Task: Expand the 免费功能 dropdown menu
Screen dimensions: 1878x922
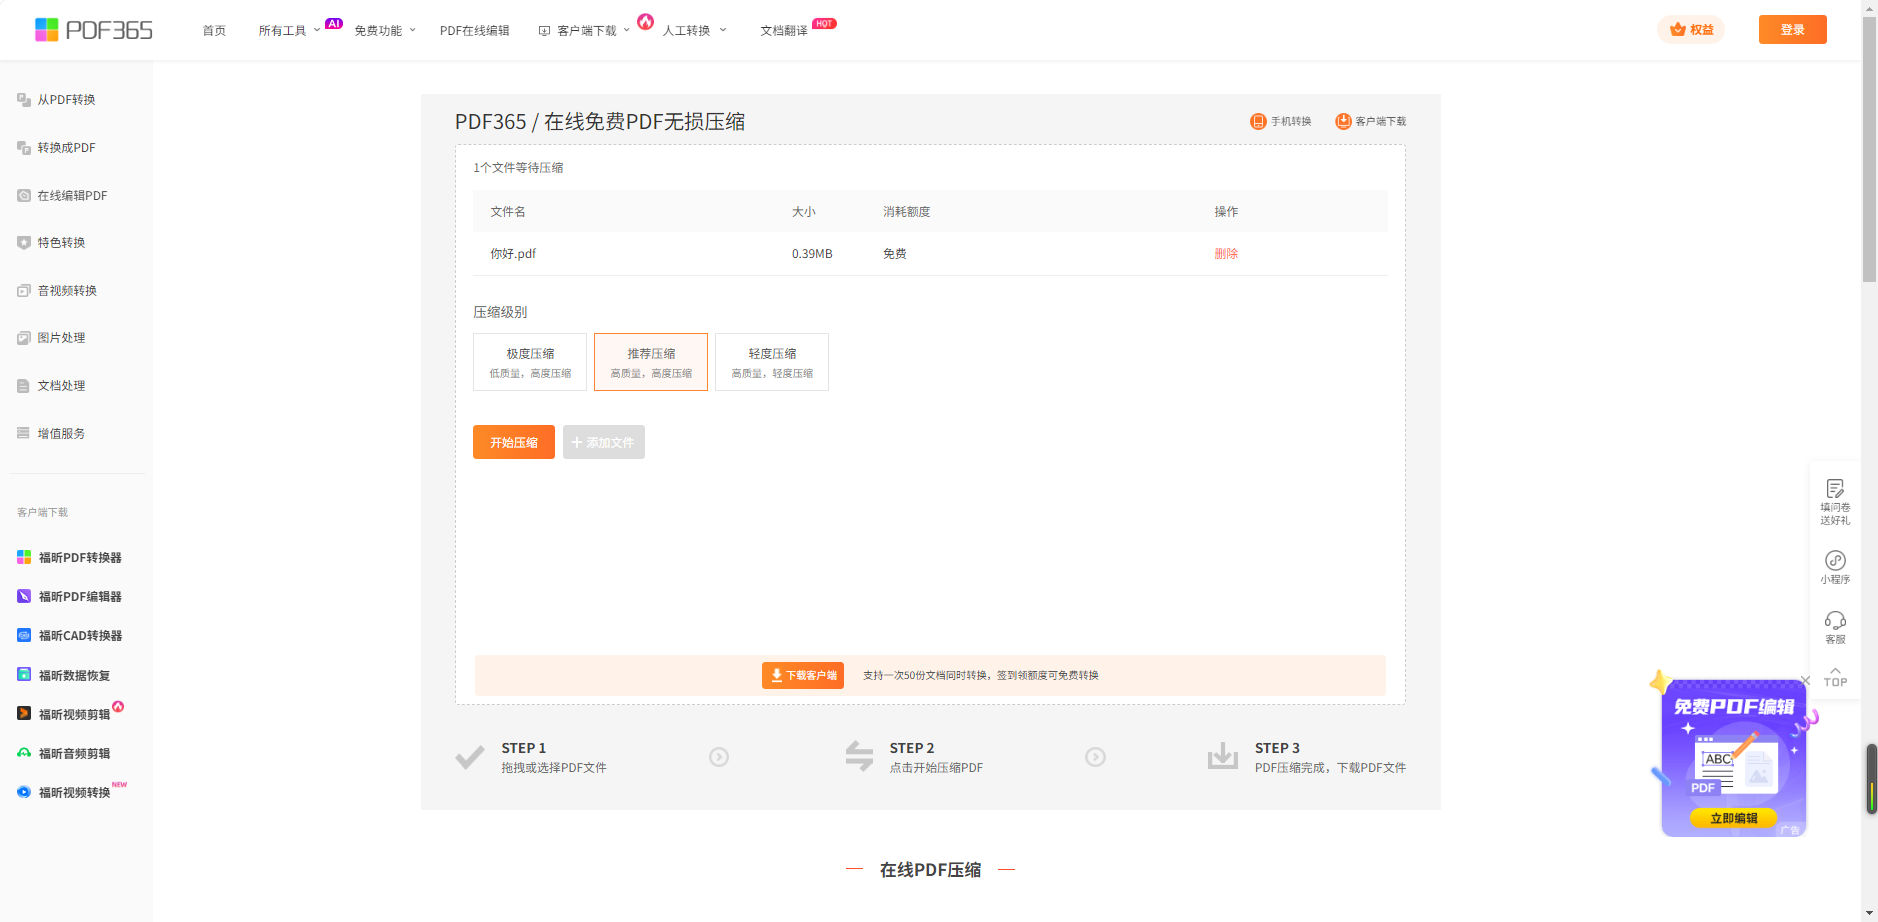Action: pos(384,31)
